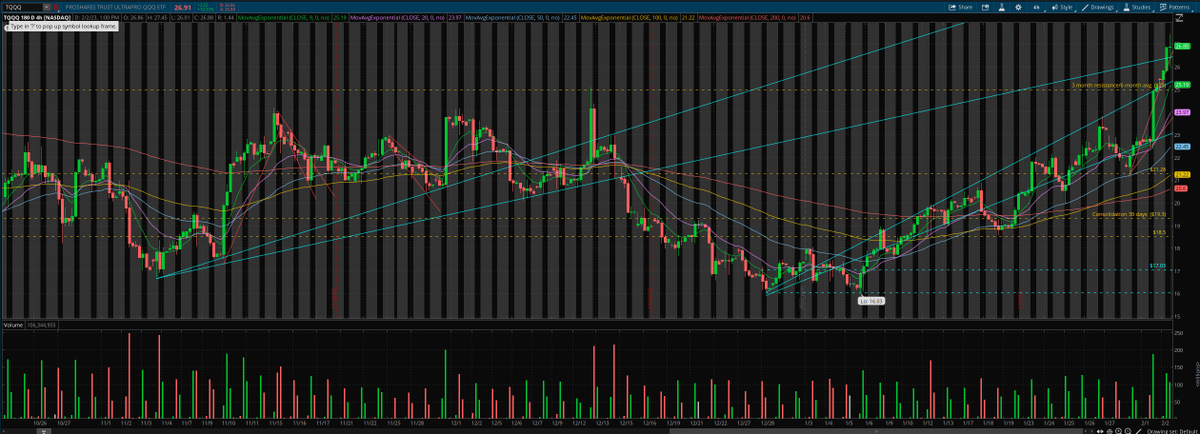The width and height of the screenshot is (1200, 434).
Task: Click the TQQQ 180 D 4h (NASDAQ) chart title
Action: coord(37,17)
